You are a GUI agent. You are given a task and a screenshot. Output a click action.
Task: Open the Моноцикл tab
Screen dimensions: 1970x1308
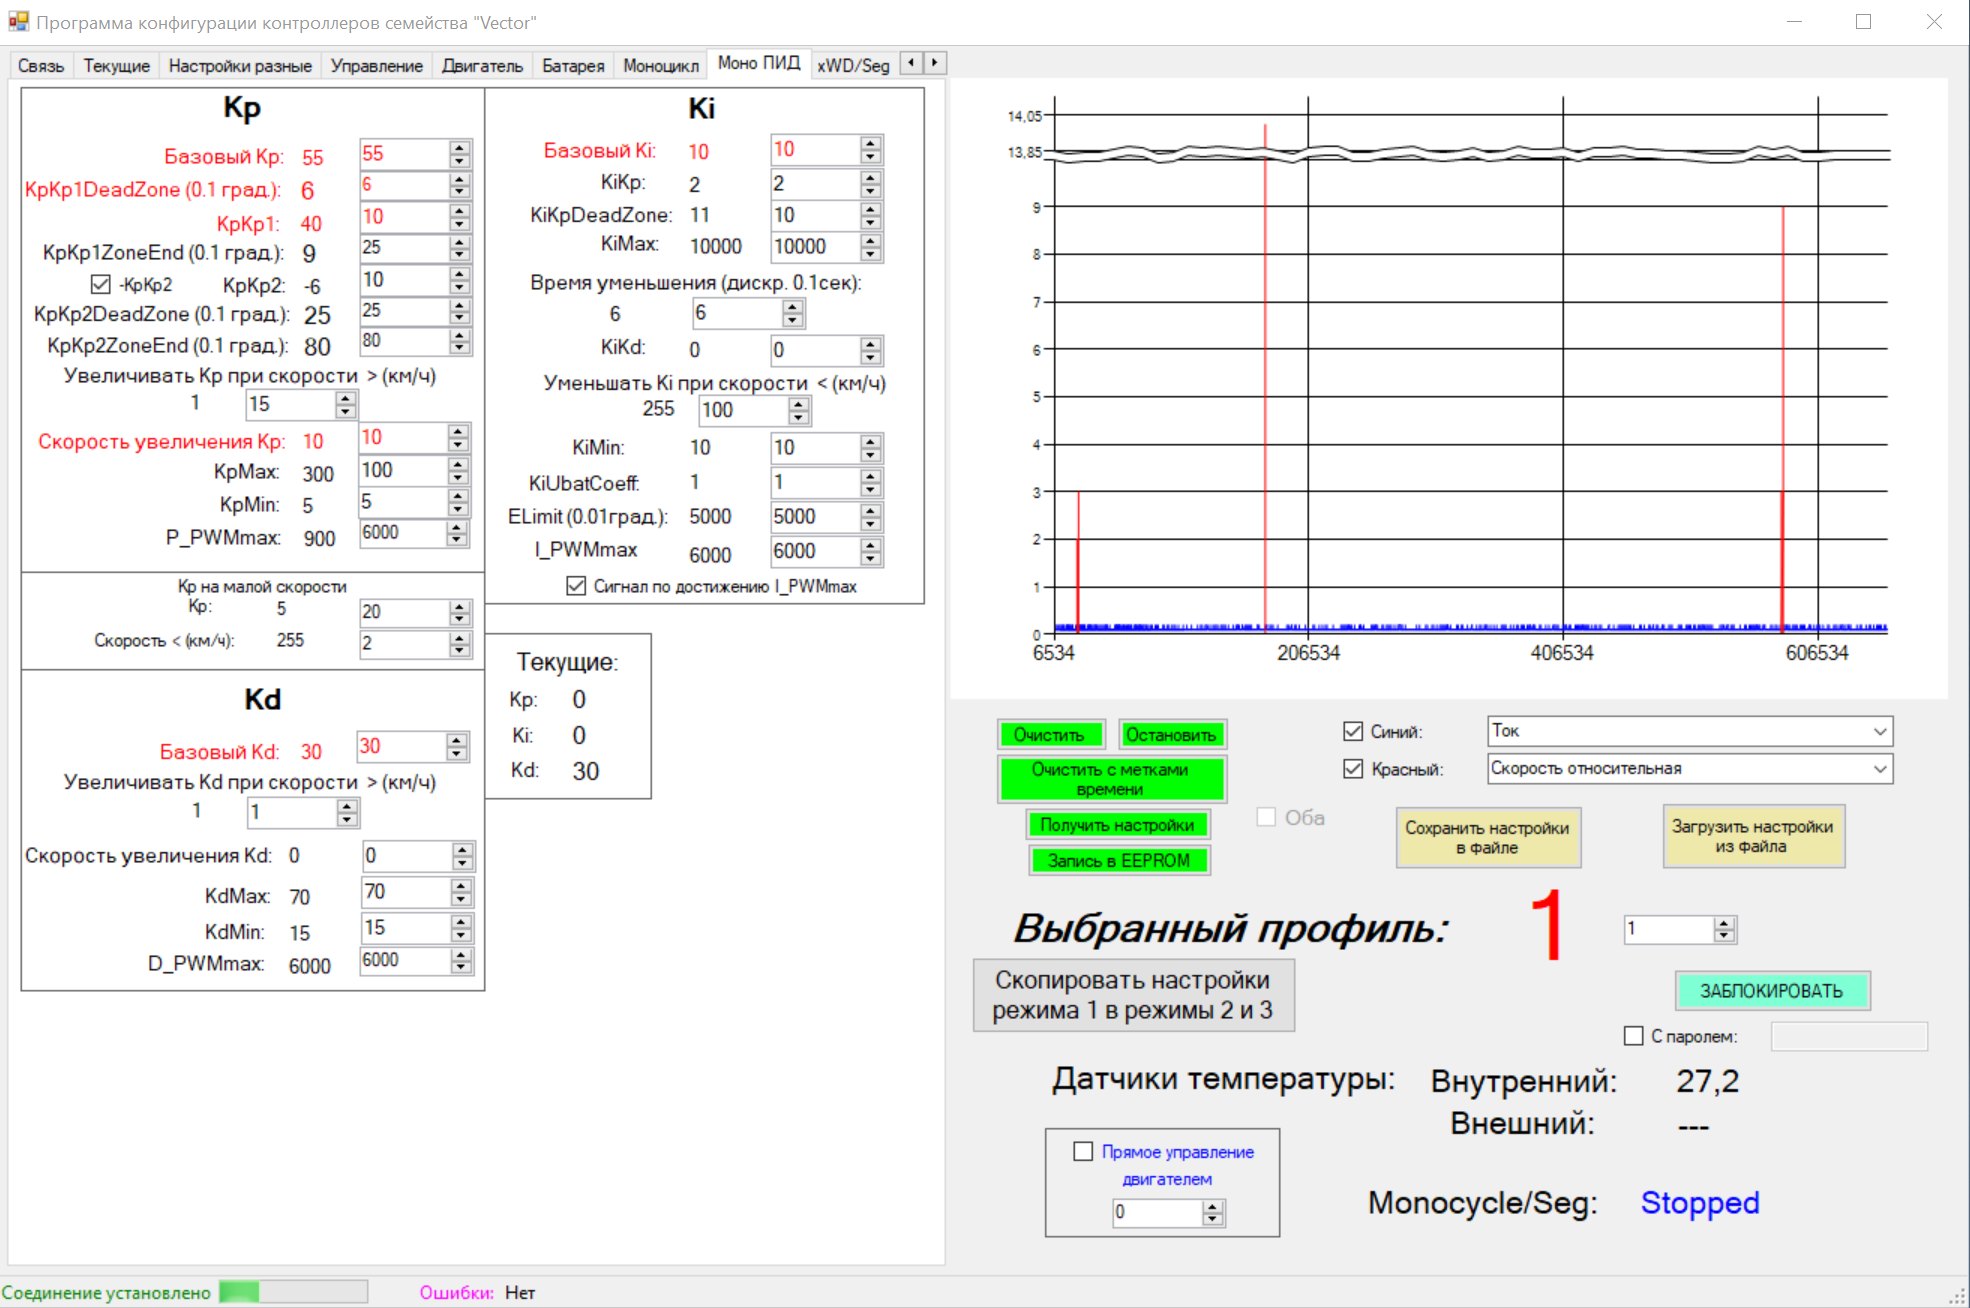[661, 66]
